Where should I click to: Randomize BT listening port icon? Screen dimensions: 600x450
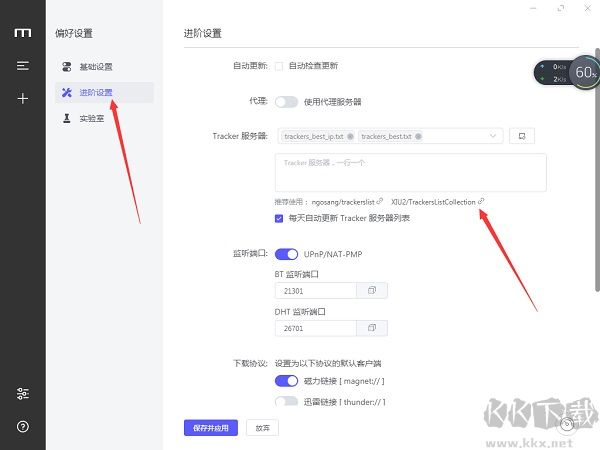(372, 290)
